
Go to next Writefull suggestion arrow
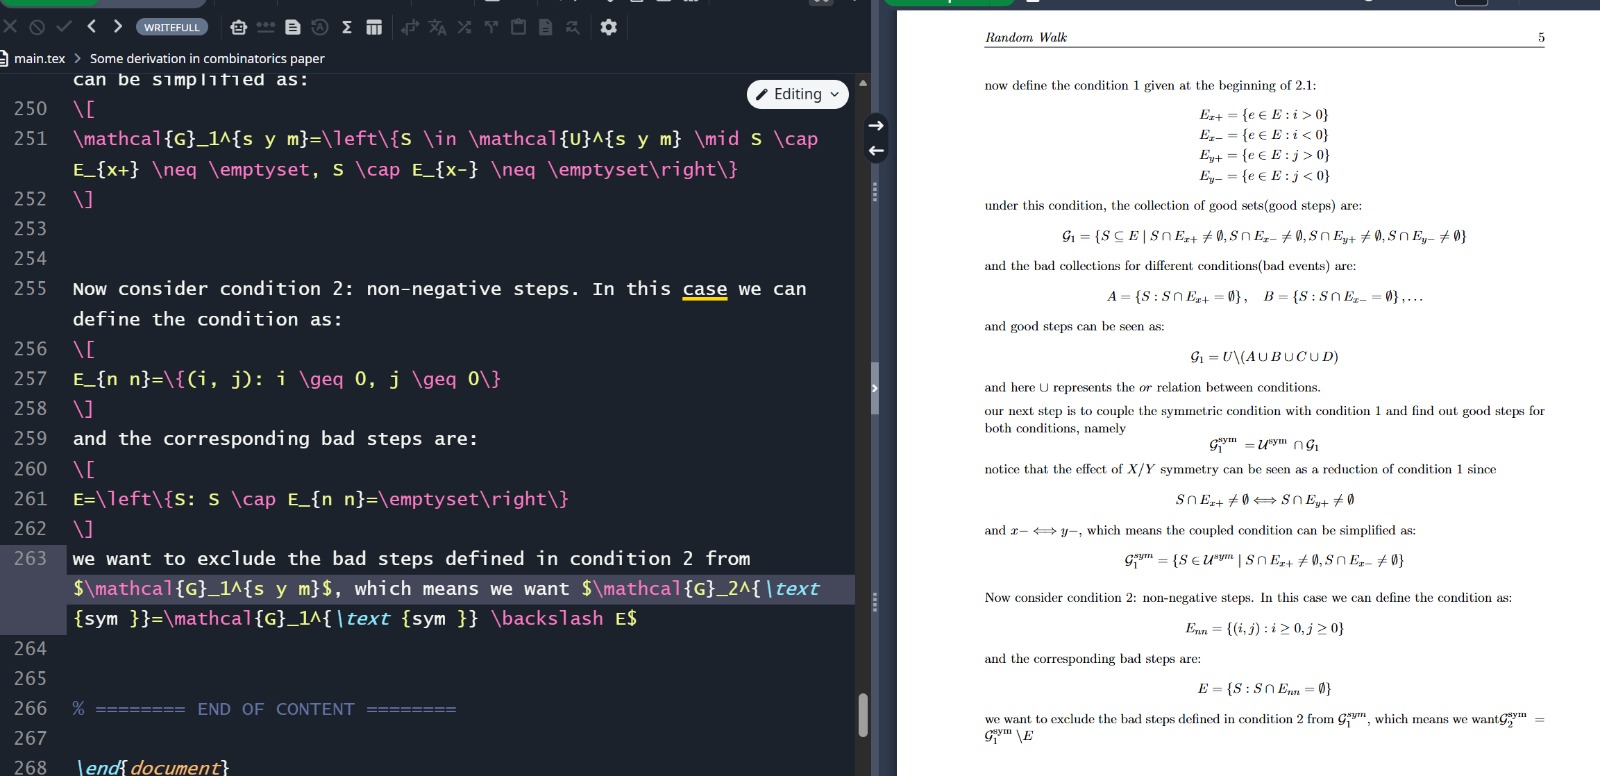118,27
